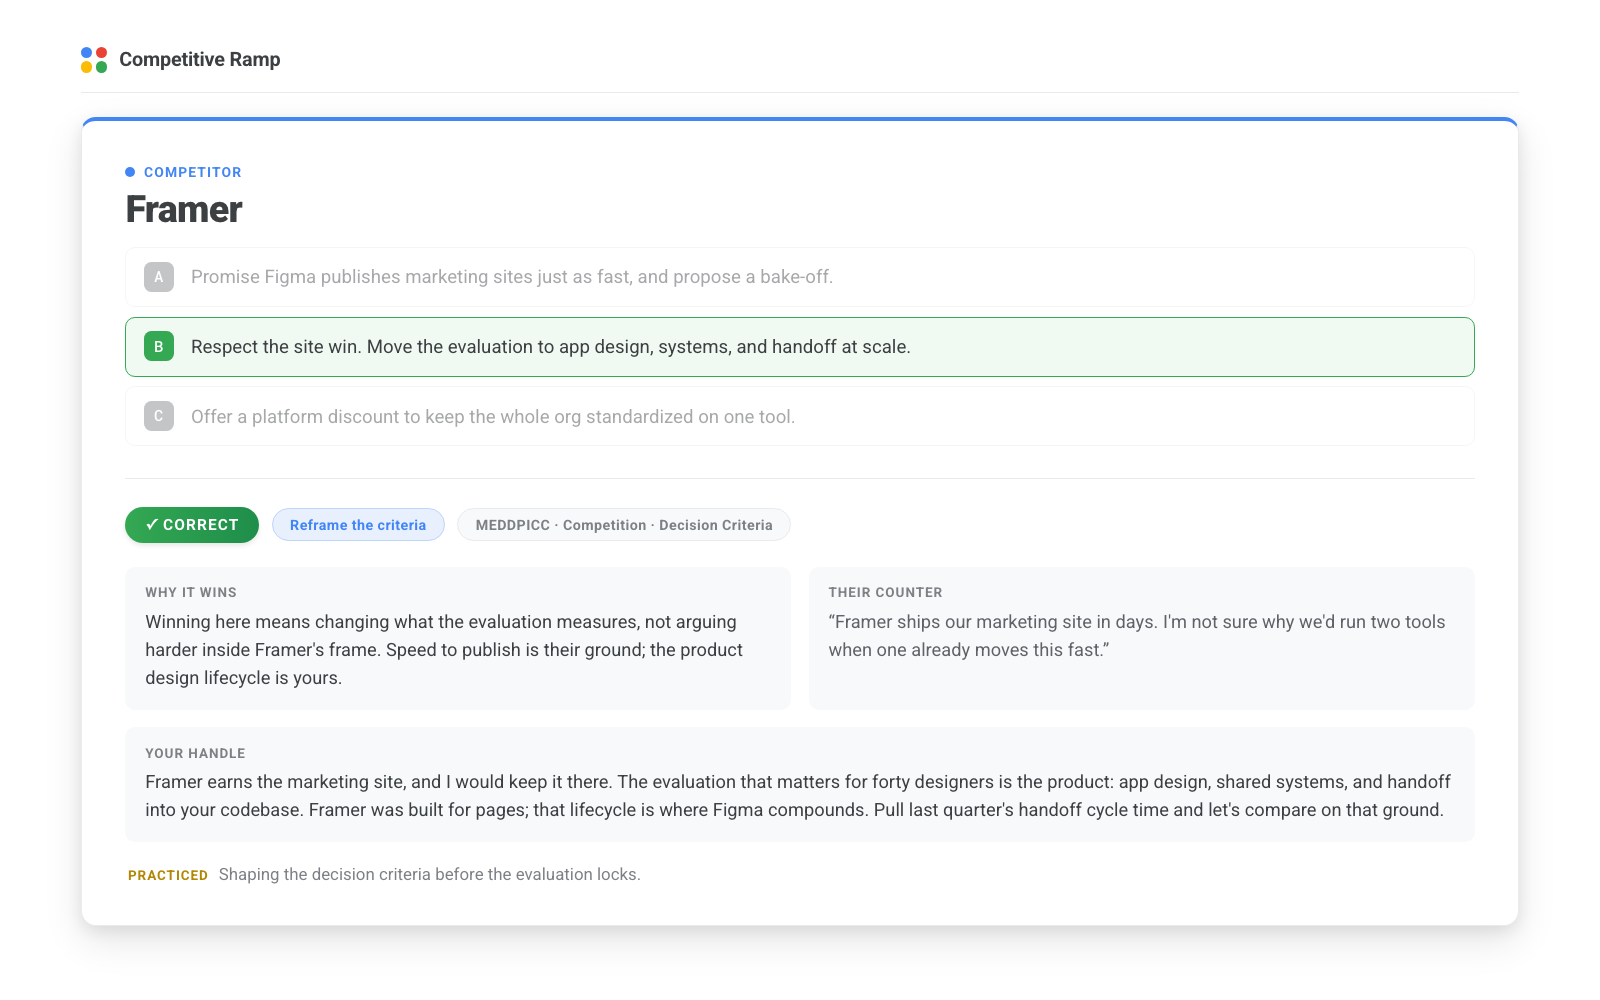
Task: Click the YOUR HANDLE heading
Action: (x=195, y=754)
